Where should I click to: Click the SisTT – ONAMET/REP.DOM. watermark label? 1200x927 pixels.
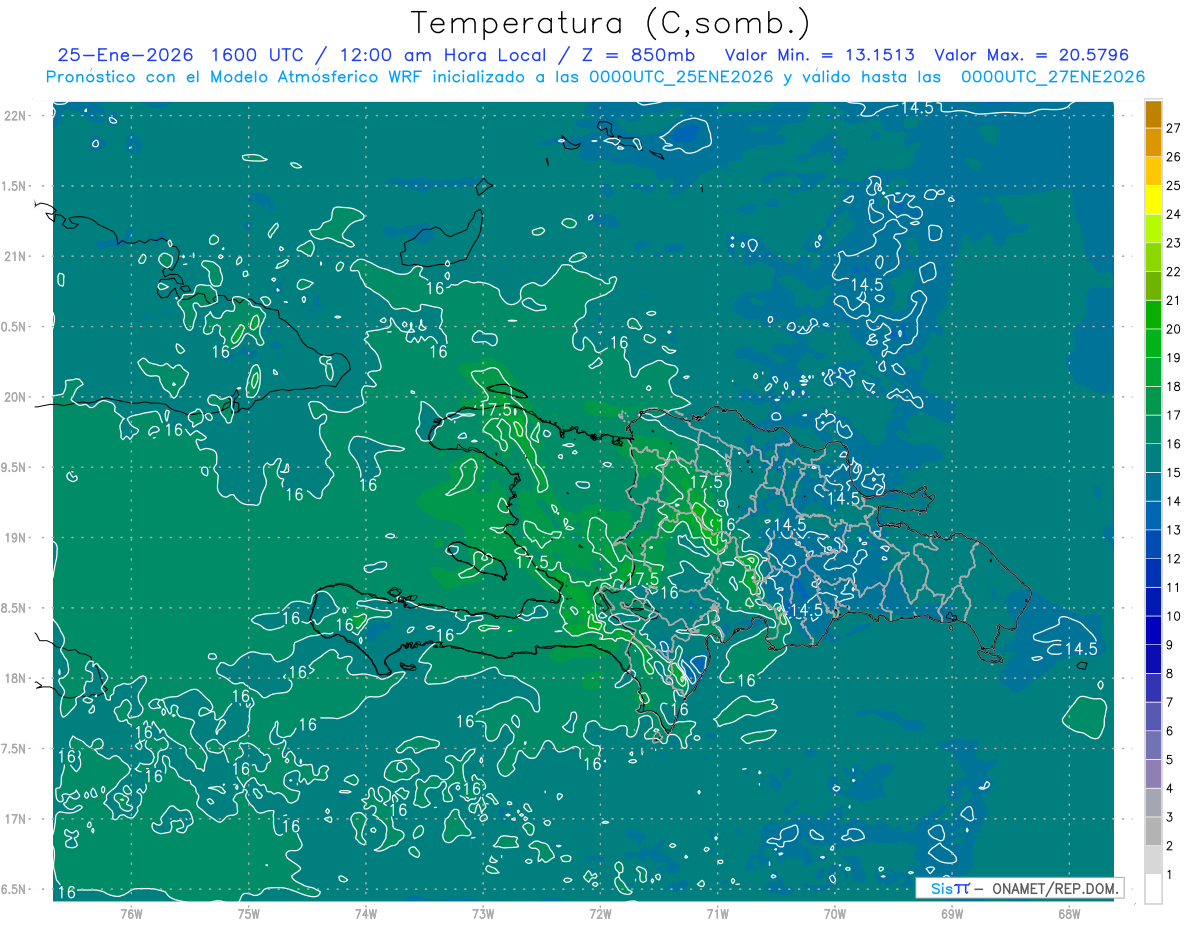pyautogui.click(x=1021, y=888)
